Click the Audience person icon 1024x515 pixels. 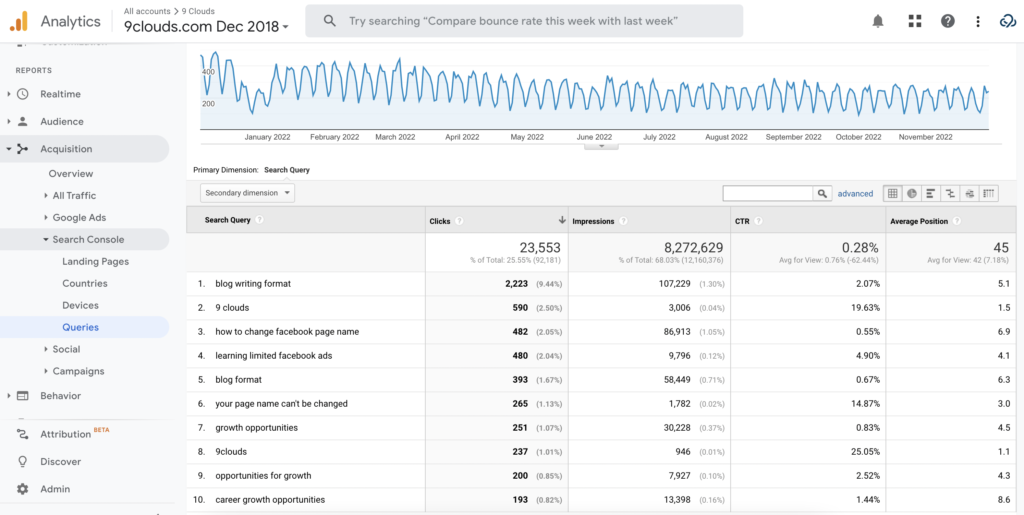pos(23,121)
